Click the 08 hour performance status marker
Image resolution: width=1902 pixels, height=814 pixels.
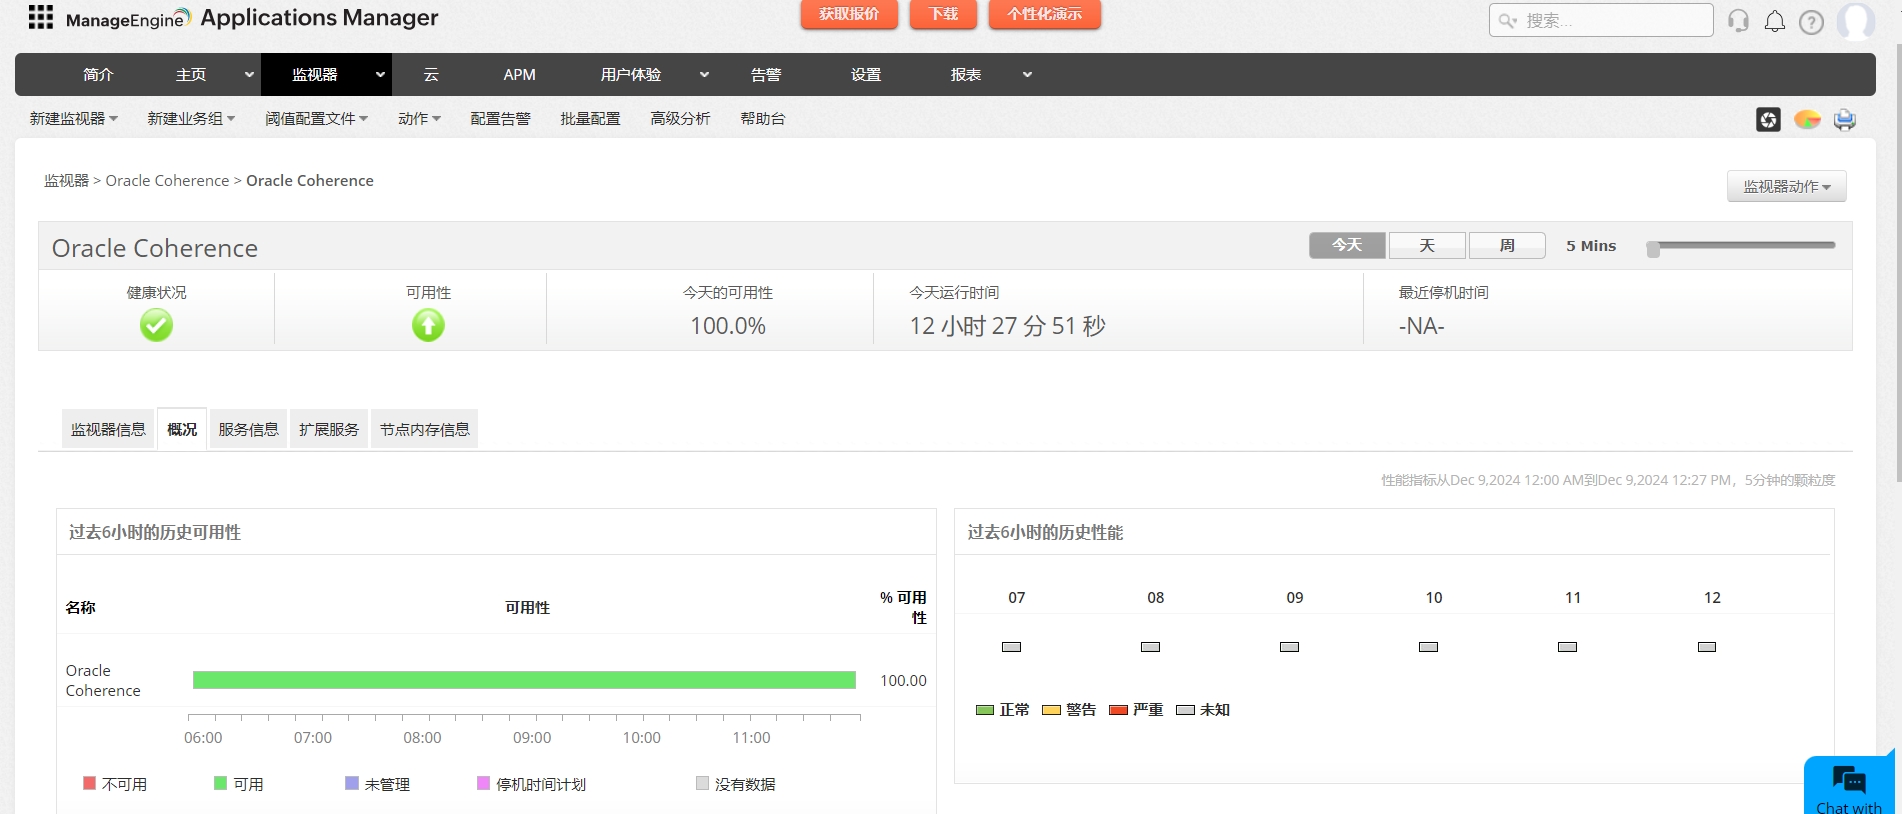tap(1150, 647)
